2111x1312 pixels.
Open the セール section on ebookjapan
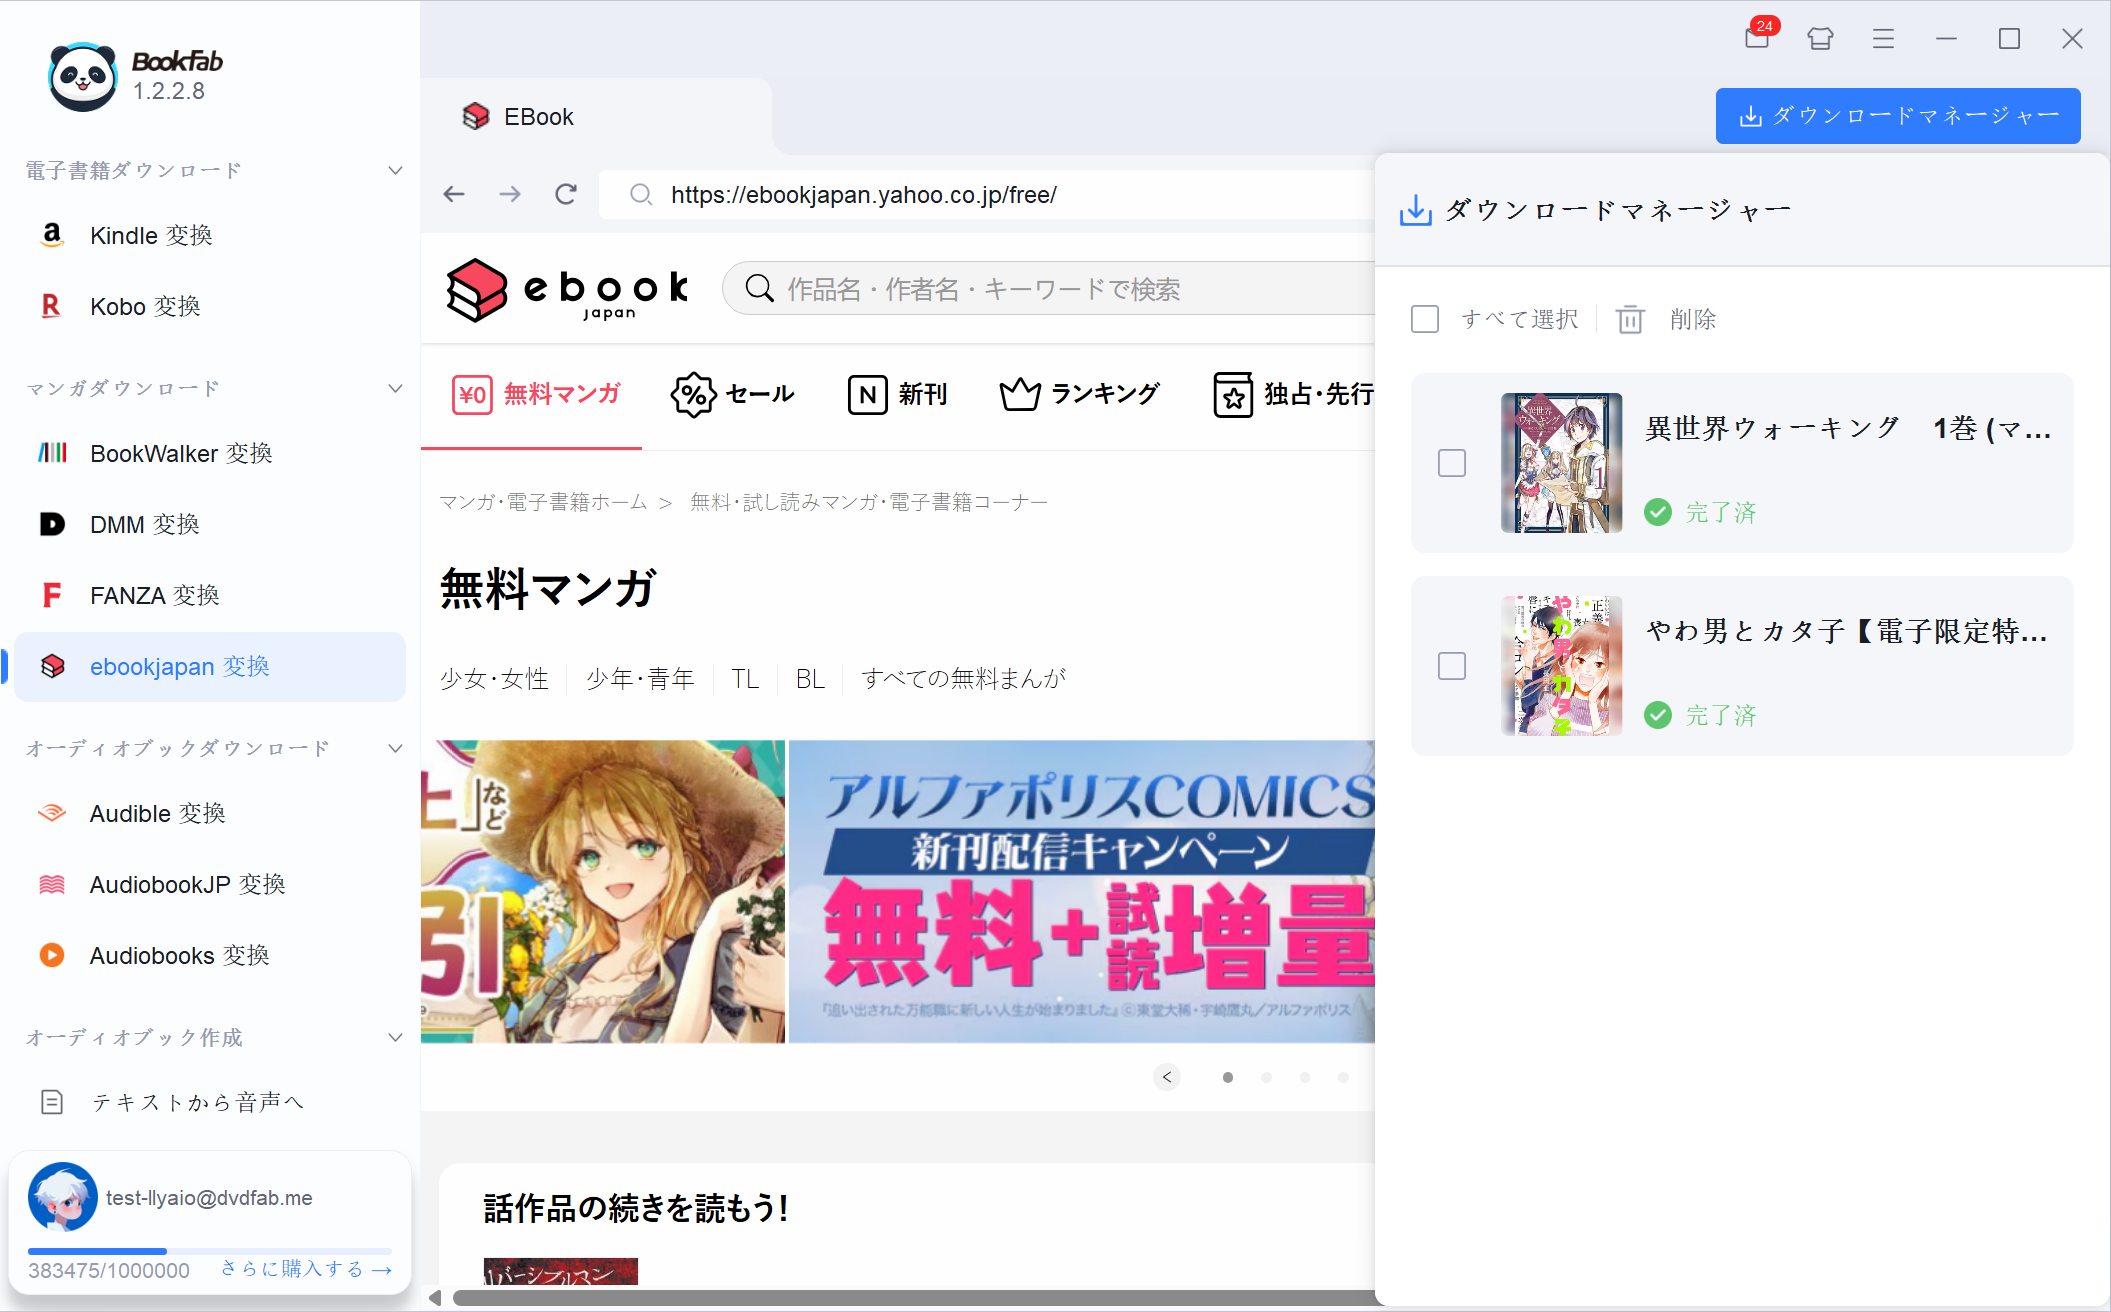tap(733, 394)
